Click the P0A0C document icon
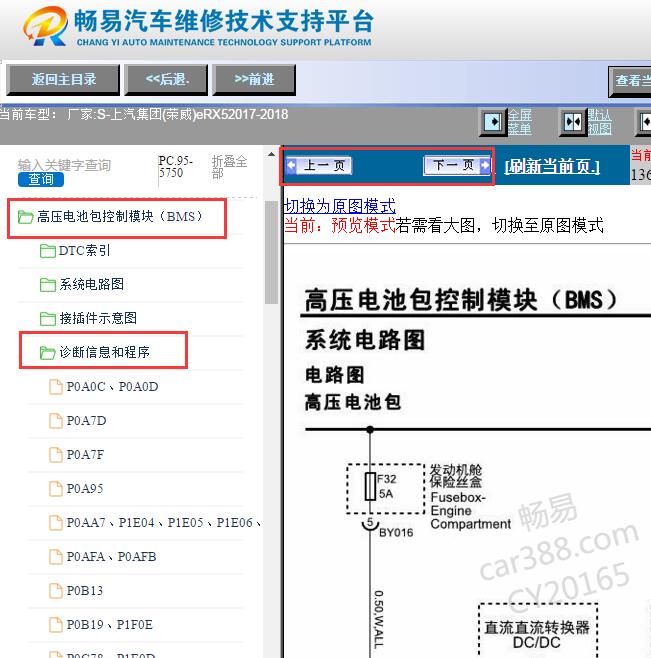Image resolution: width=651 pixels, height=658 pixels. click(56, 387)
